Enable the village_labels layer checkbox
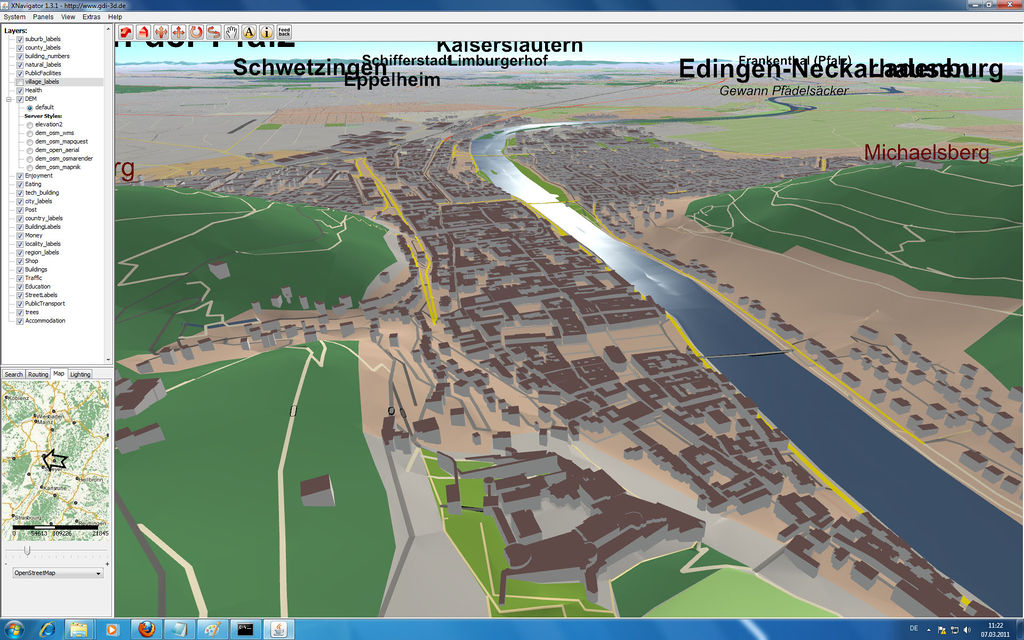 (x=20, y=82)
